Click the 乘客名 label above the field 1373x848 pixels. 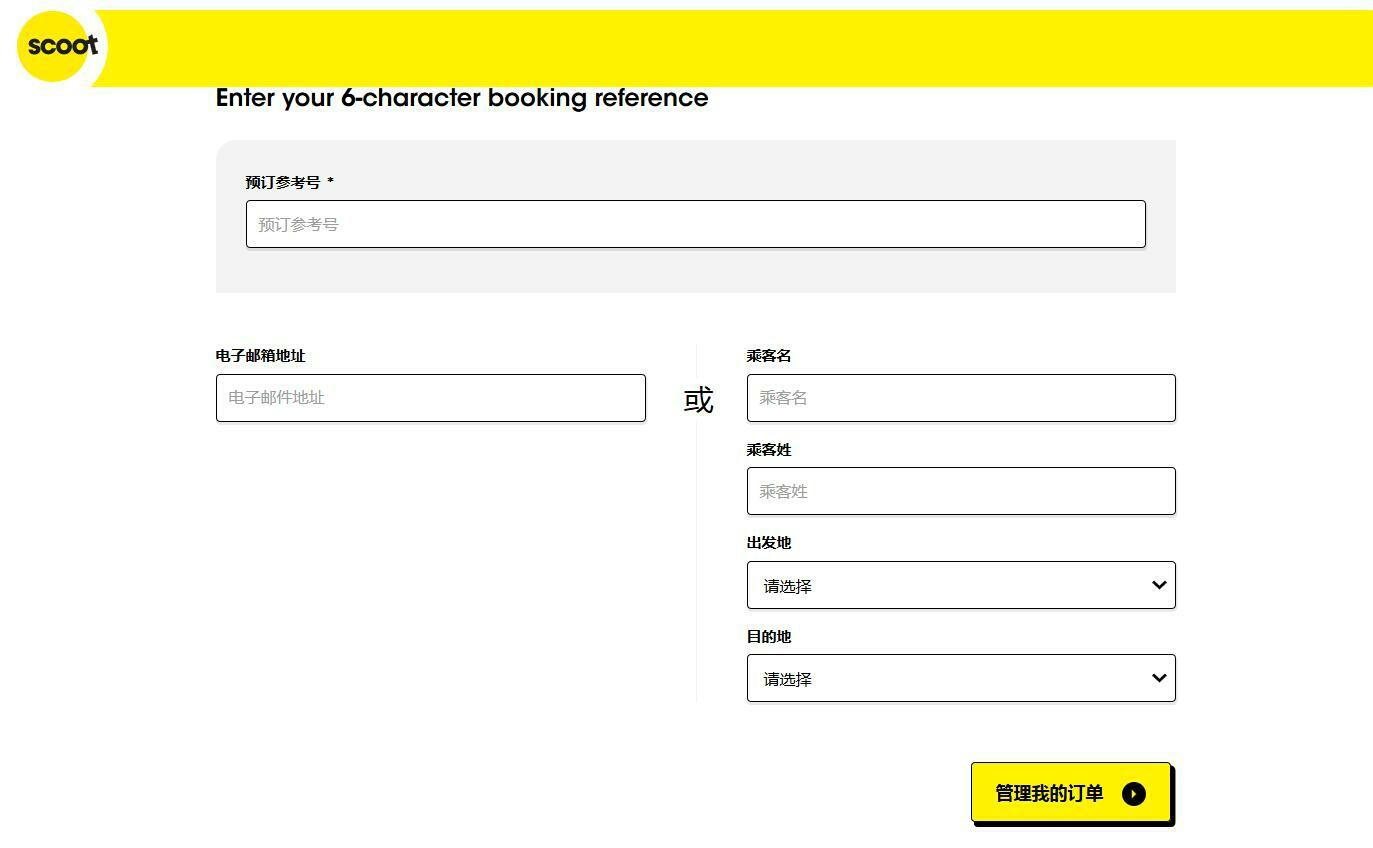(x=768, y=356)
